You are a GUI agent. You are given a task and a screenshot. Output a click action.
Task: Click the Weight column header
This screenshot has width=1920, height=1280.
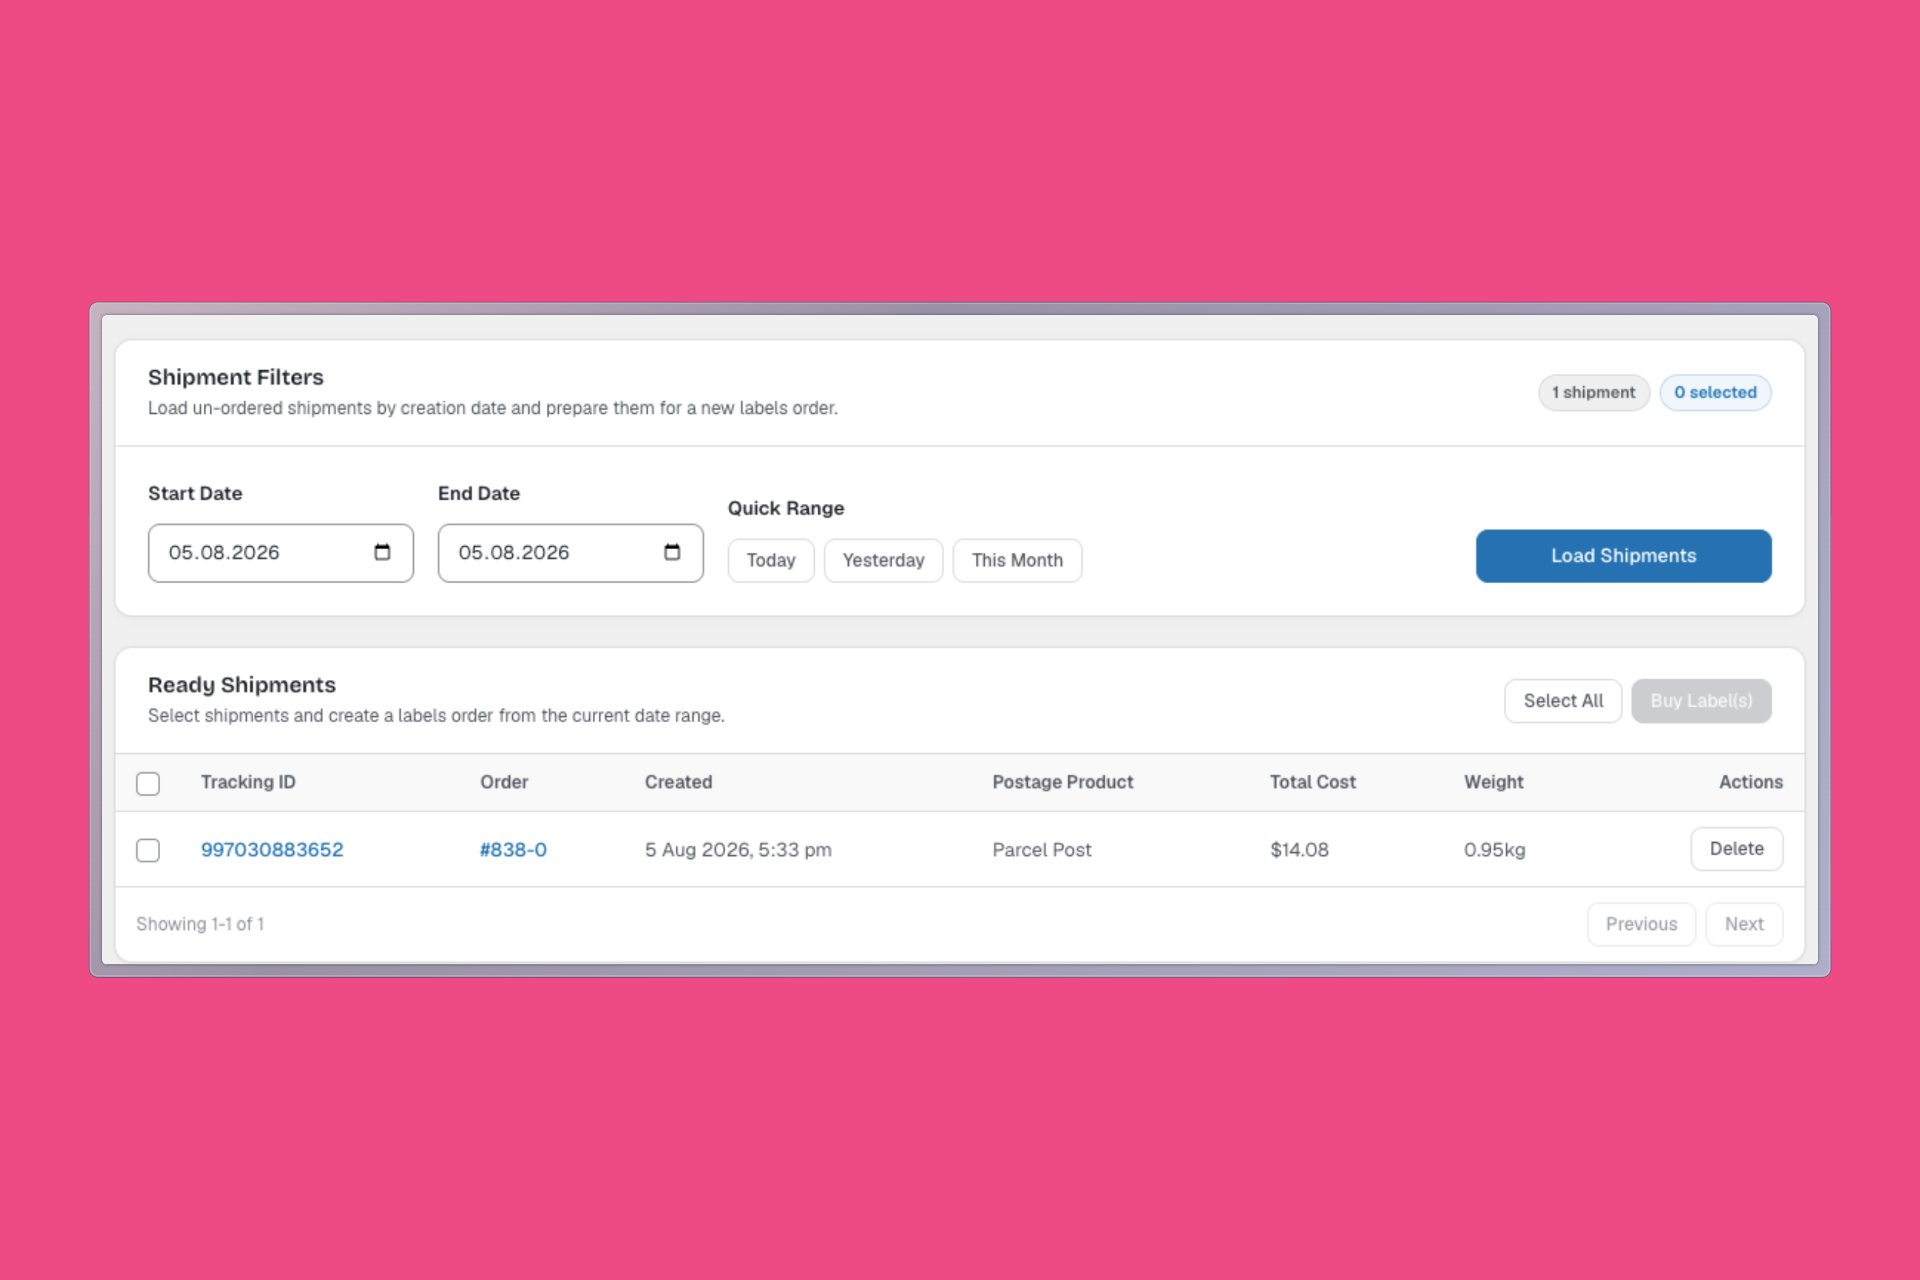tap(1494, 782)
